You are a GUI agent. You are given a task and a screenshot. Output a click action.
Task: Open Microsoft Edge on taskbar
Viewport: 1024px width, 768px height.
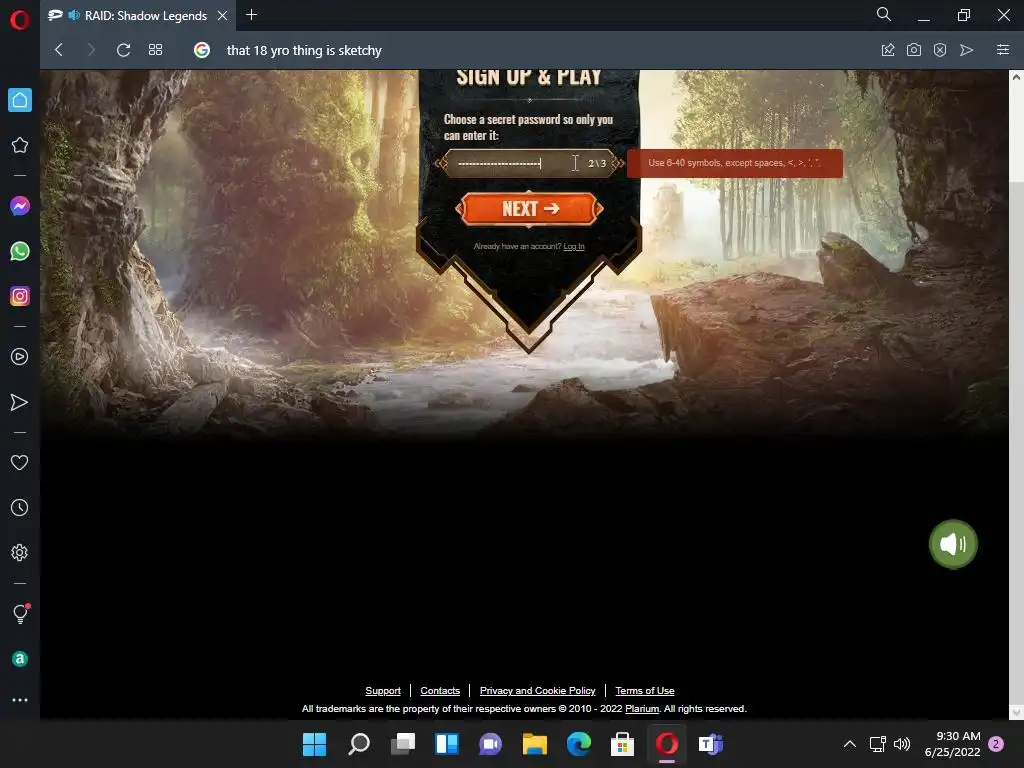coord(579,744)
